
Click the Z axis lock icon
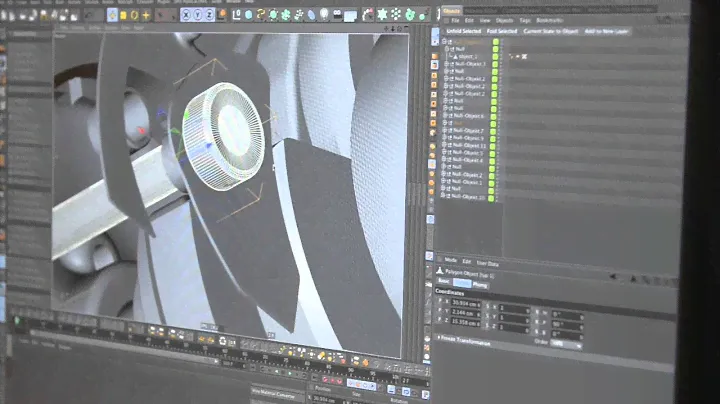coord(207,16)
